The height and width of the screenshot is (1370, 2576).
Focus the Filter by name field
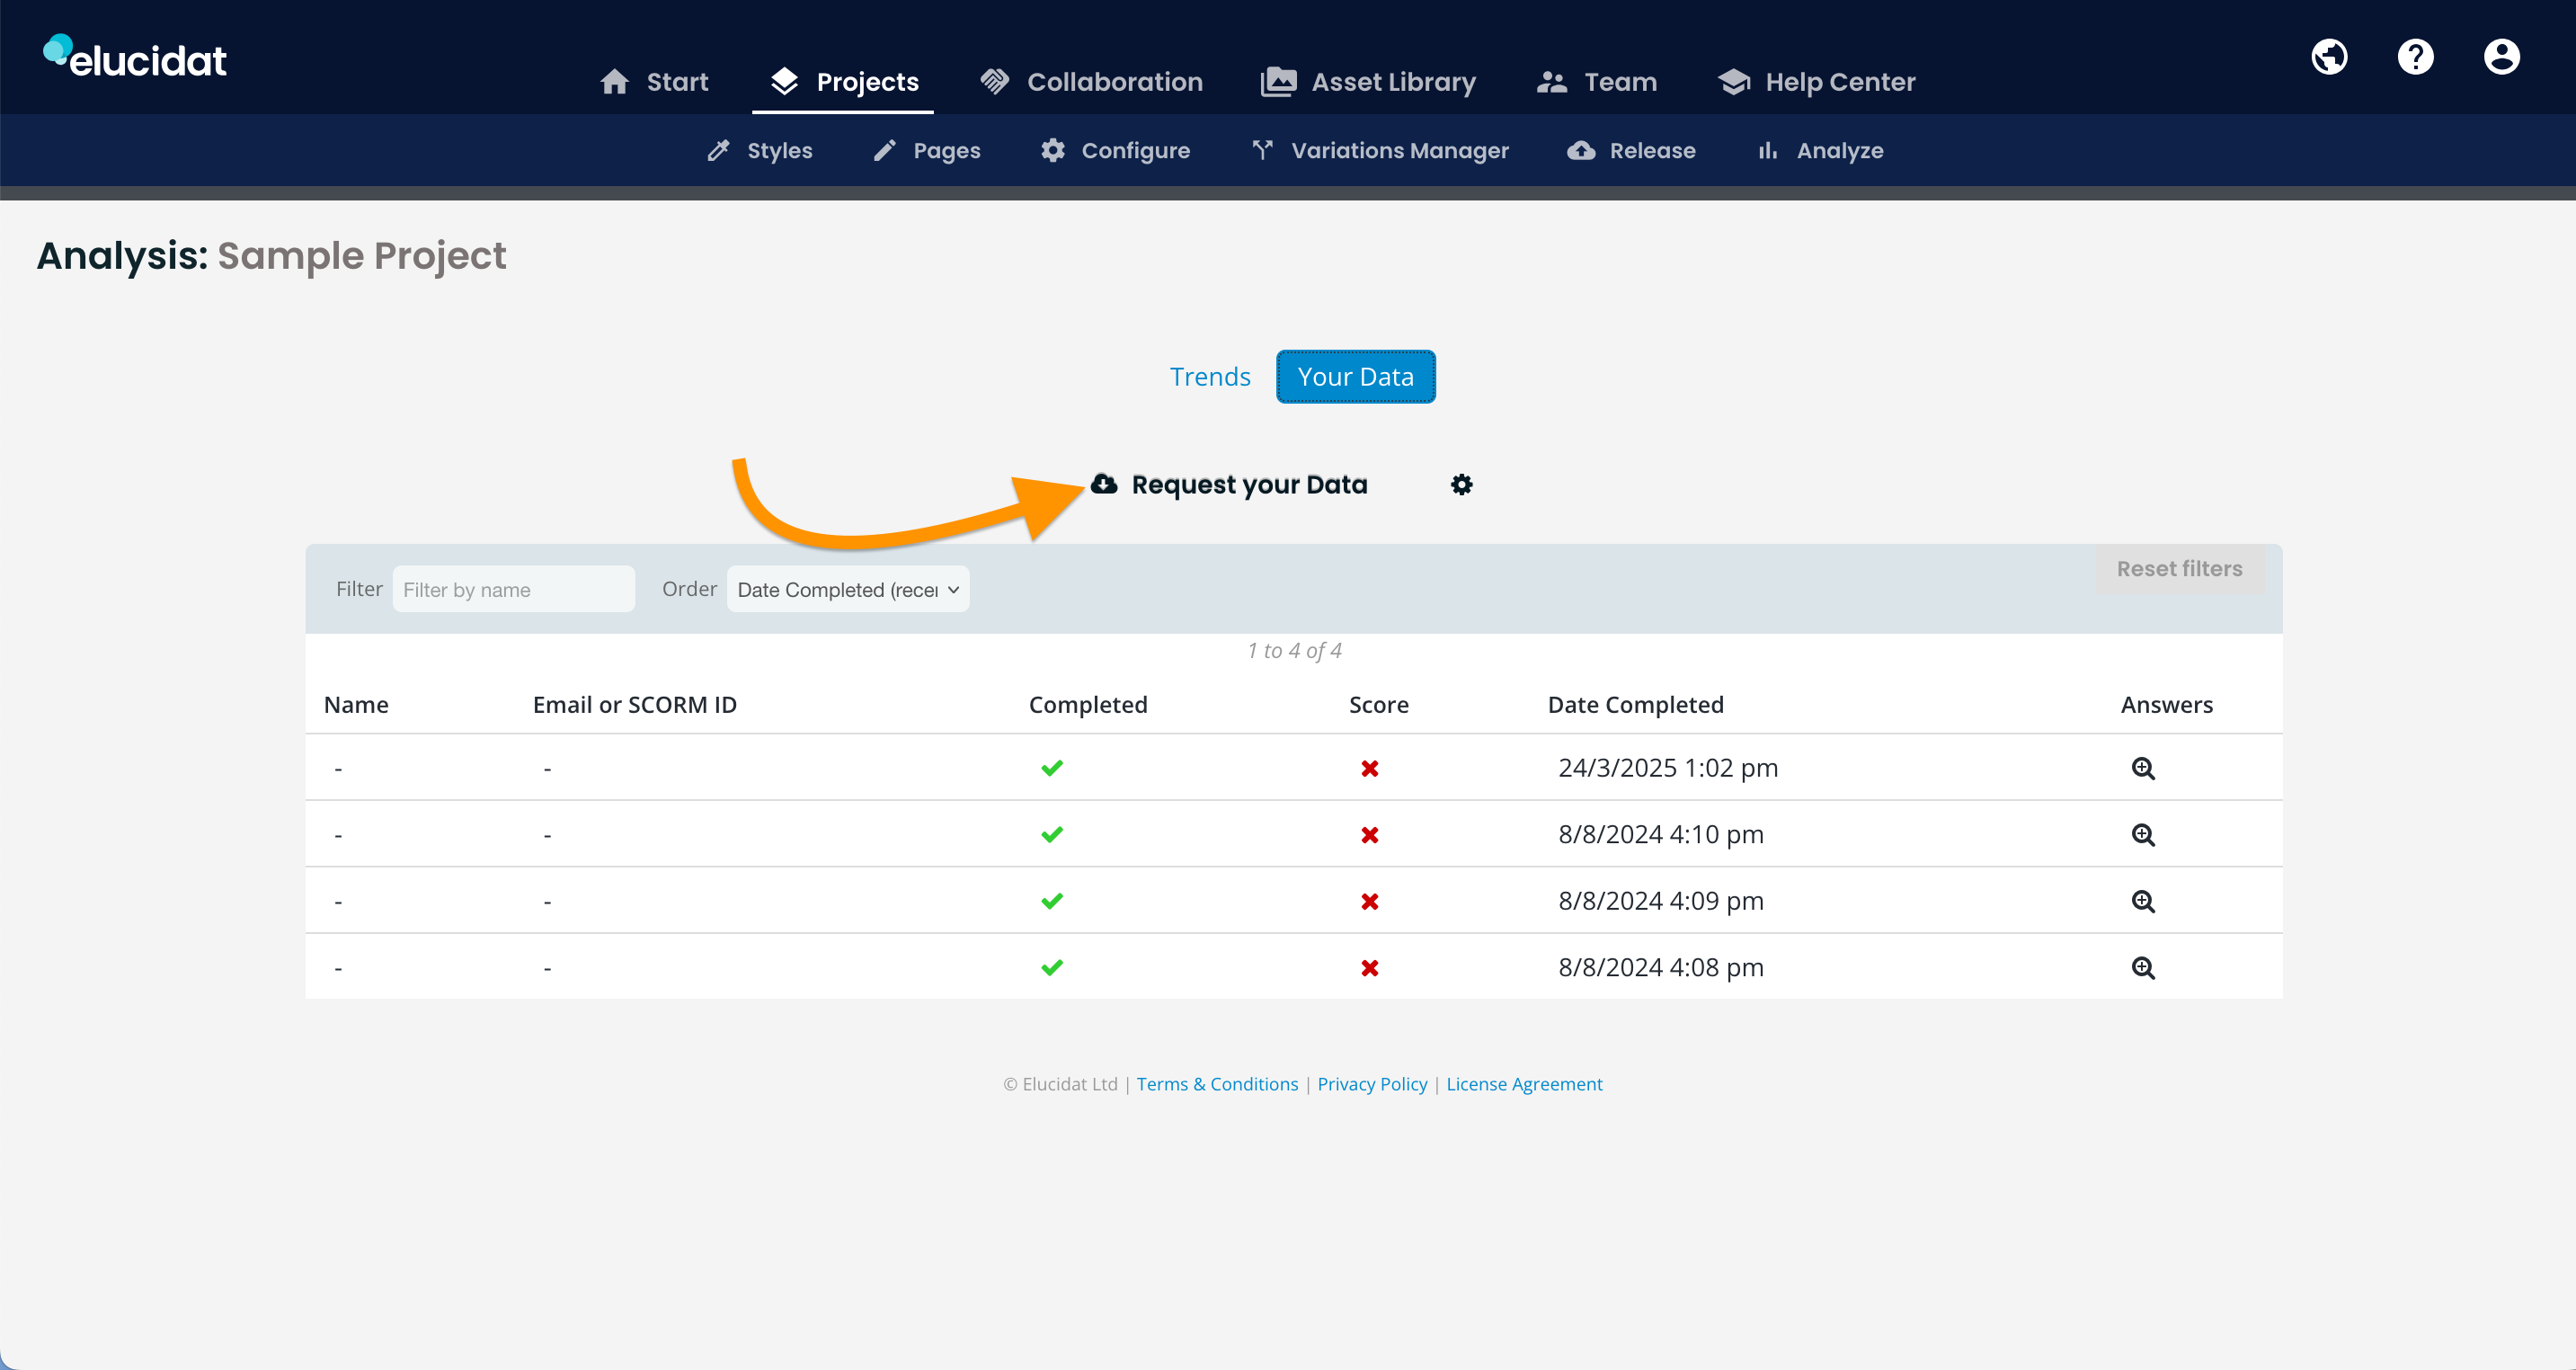coord(513,590)
